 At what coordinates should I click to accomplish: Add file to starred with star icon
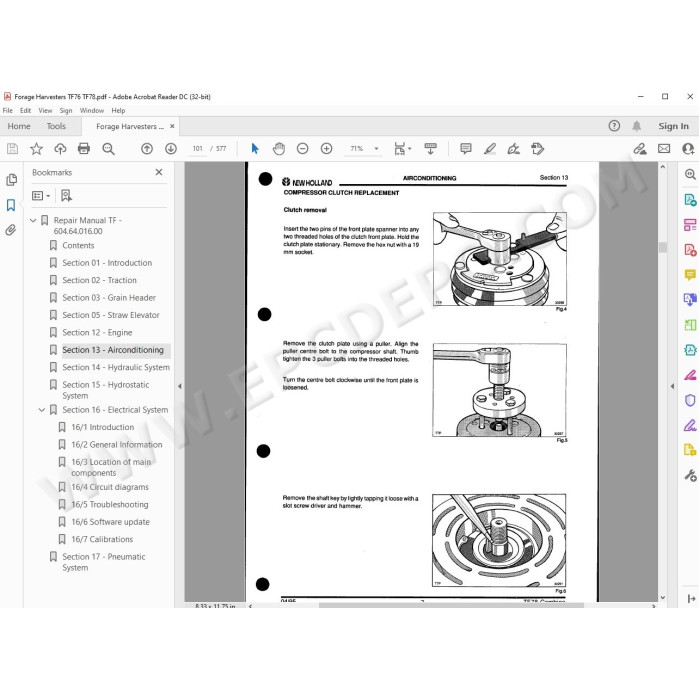coord(36,149)
